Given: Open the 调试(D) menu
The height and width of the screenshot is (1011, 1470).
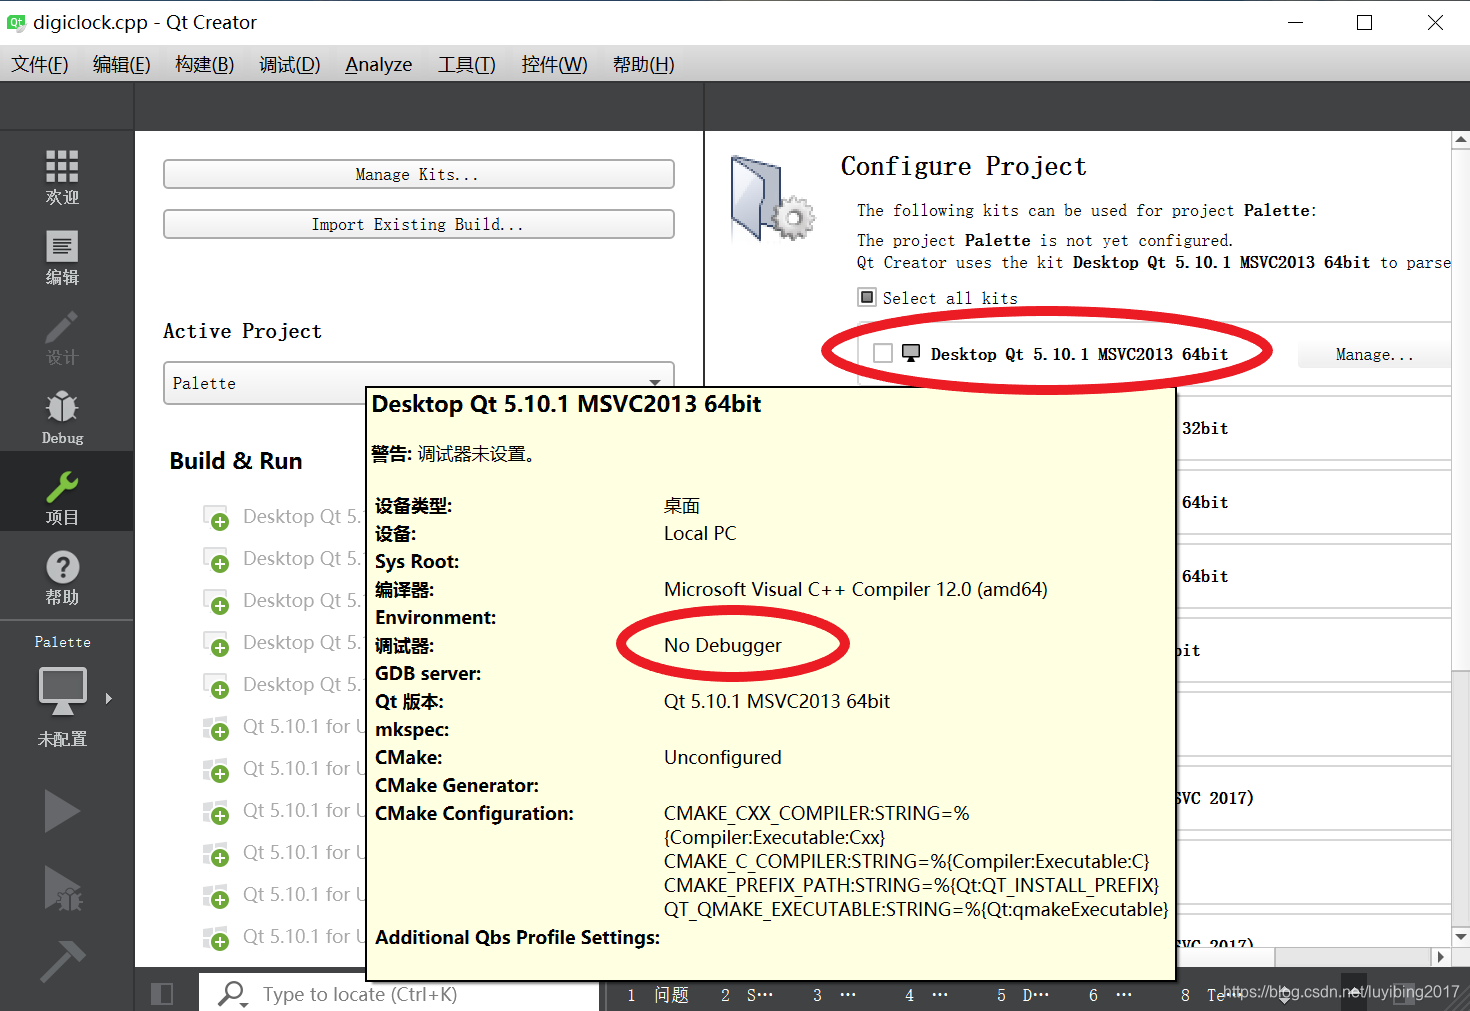Looking at the screenshot, I should [290, 64].
